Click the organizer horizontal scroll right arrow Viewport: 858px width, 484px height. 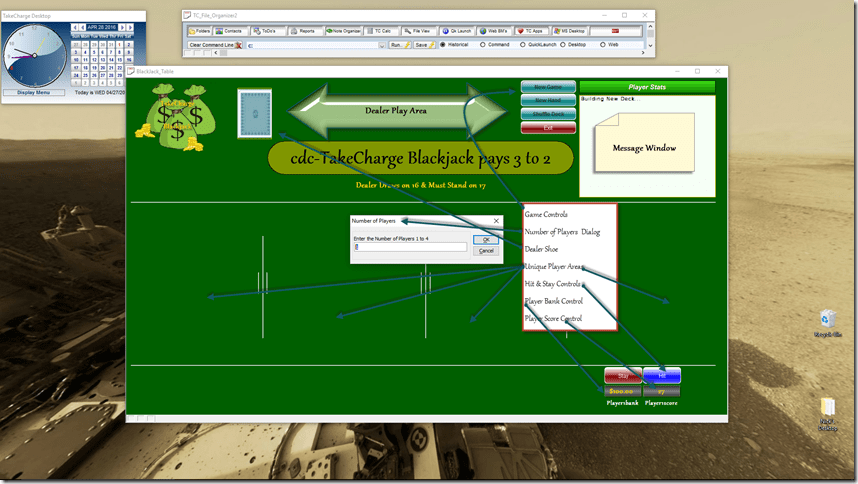tap(643, 53)
